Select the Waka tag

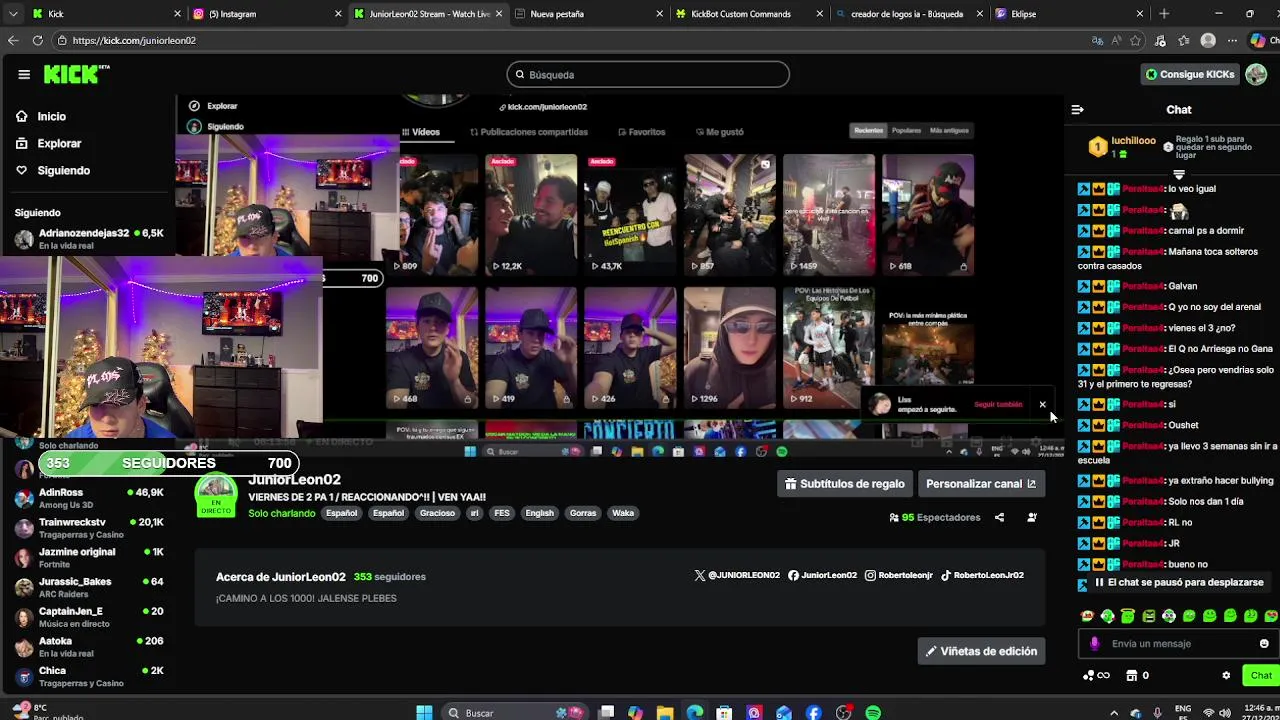(623, 513)
